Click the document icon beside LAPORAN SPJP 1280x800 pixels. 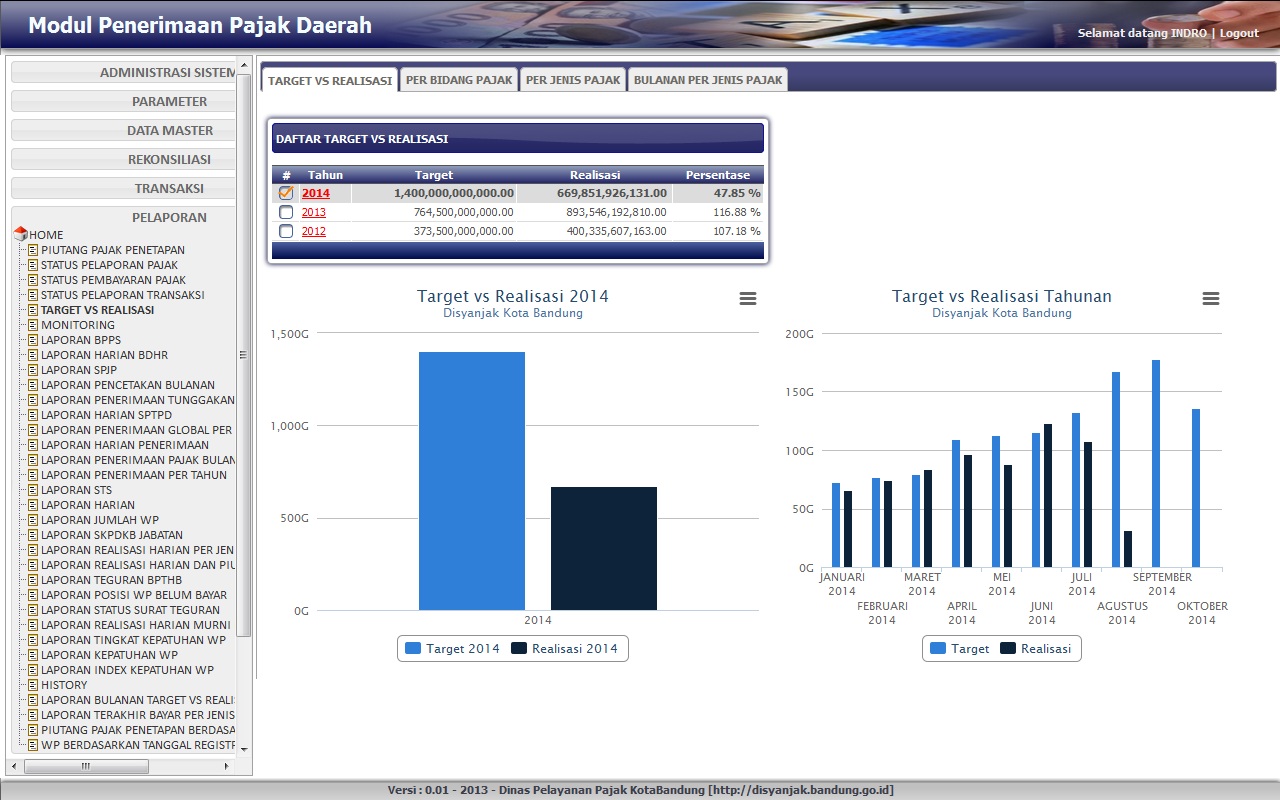(33, 370)
